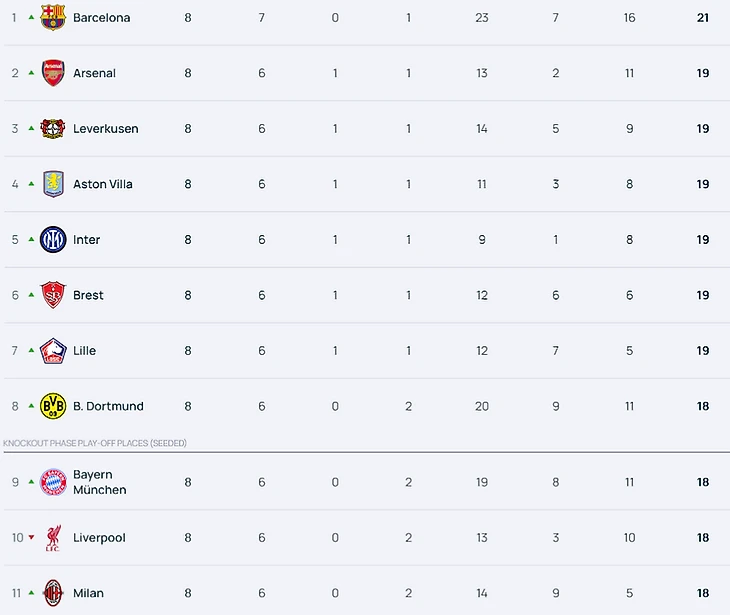
Task: Open the Brest club crest
Action: (53, 295)
